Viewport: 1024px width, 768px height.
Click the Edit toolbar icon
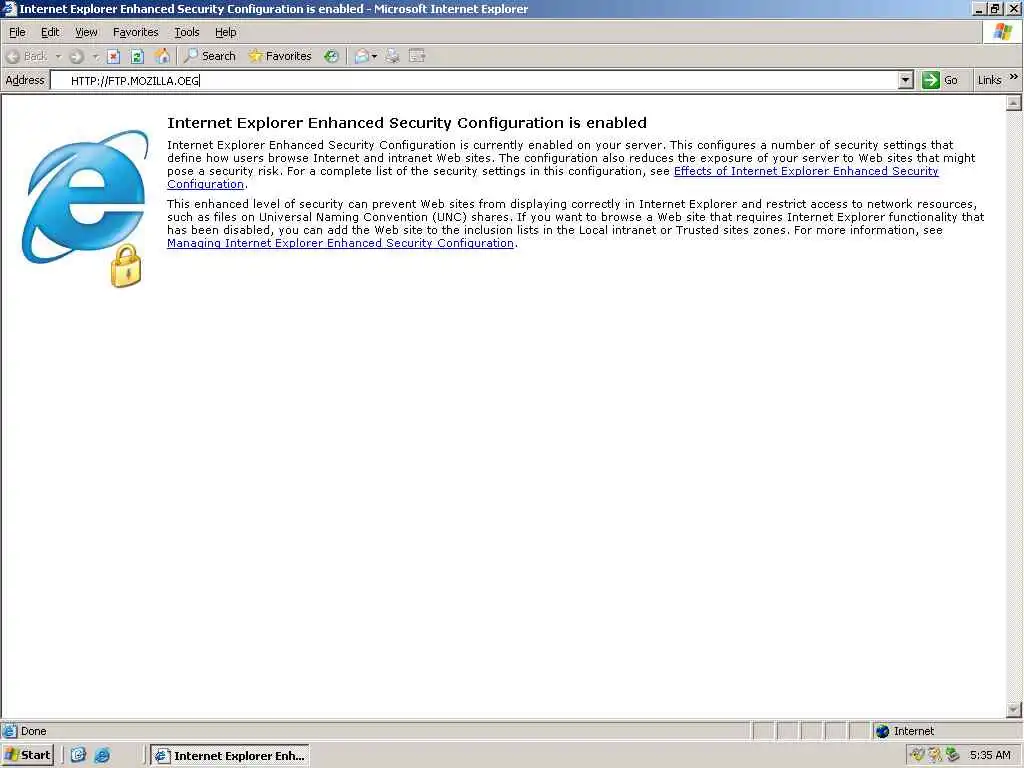(x=417, y=56)
